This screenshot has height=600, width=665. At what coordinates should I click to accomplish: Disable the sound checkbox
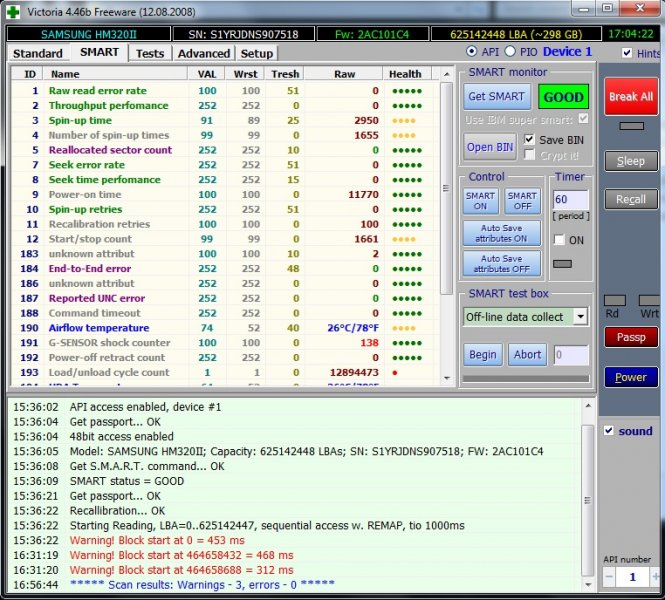(x=609, y=431)
